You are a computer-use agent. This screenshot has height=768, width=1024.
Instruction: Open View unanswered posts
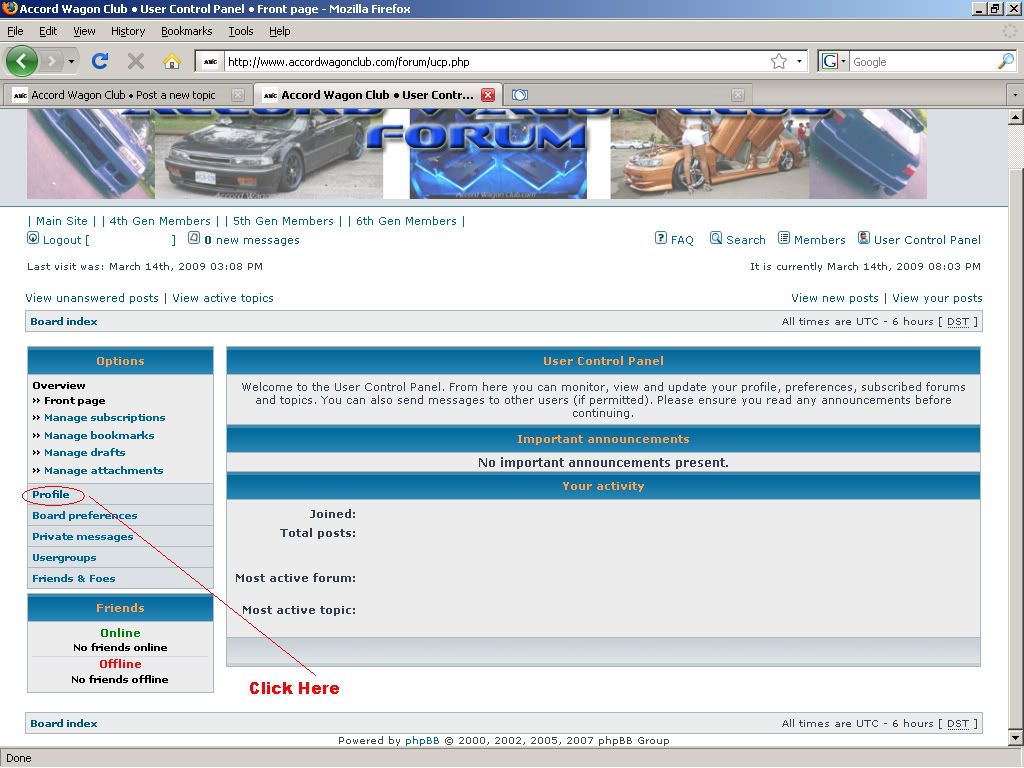[x=92, y=298]
